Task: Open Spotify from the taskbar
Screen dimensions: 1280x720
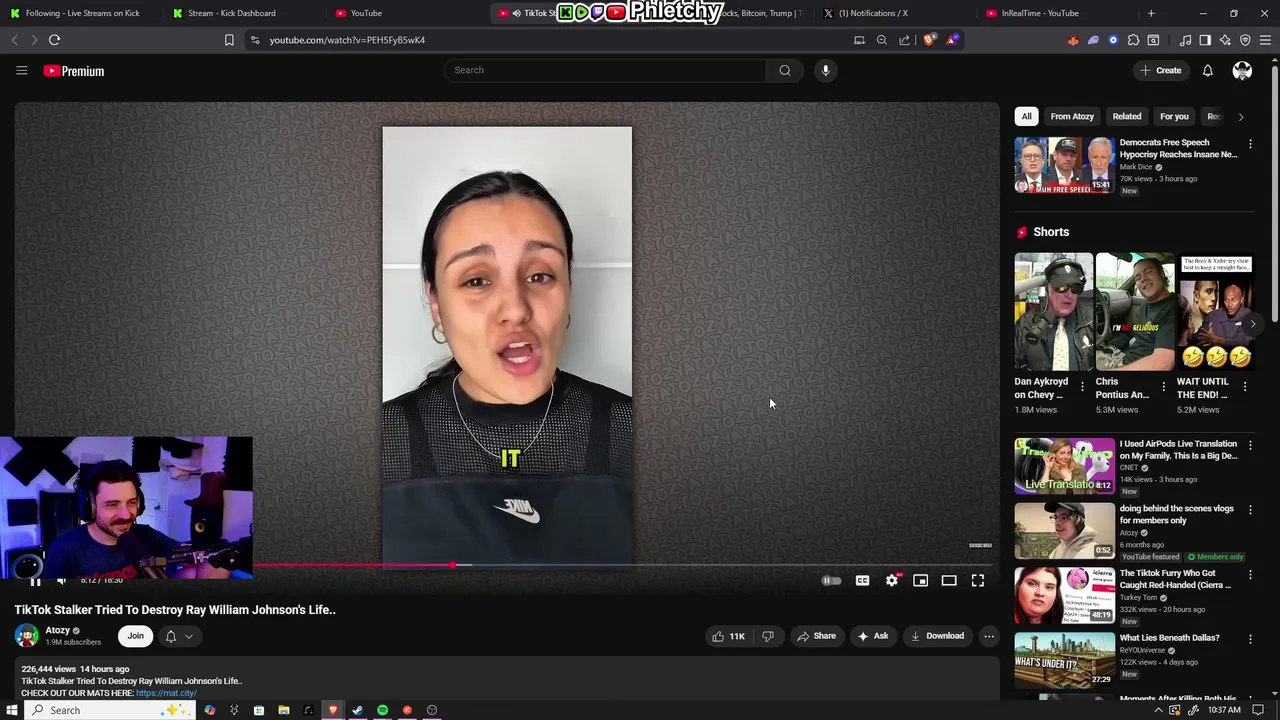Action: point(382,710)
